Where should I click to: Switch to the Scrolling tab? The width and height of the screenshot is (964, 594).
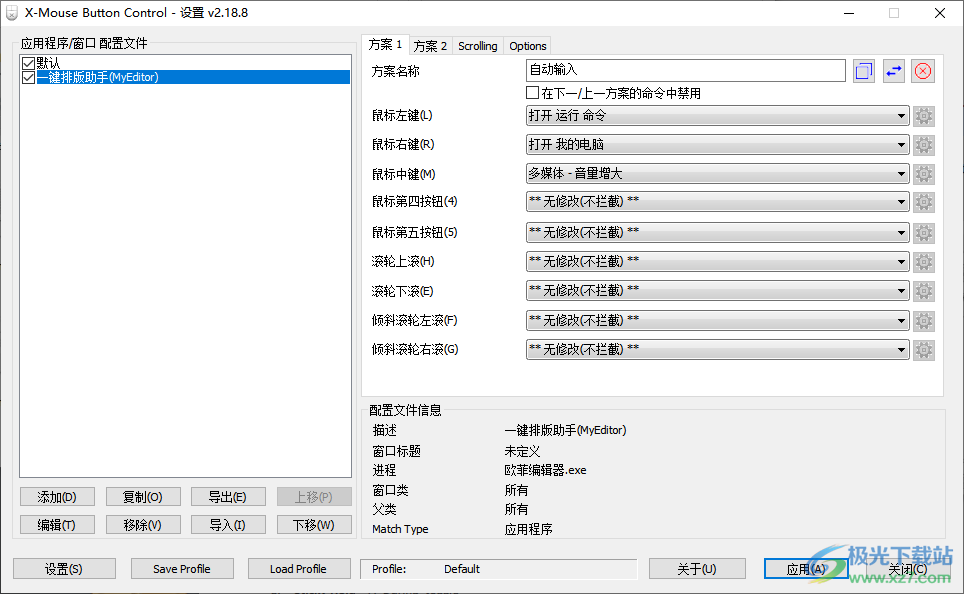tap(477, 45)
